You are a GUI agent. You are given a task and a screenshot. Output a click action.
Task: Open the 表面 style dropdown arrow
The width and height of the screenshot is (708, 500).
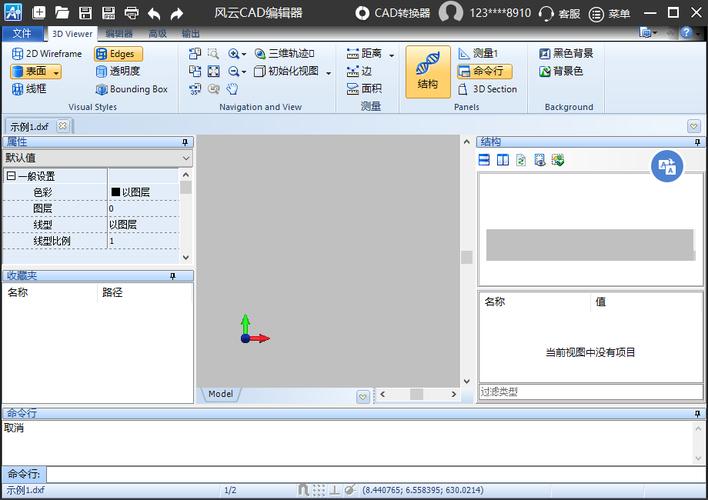pyautogui.click(x=56, y=72)
